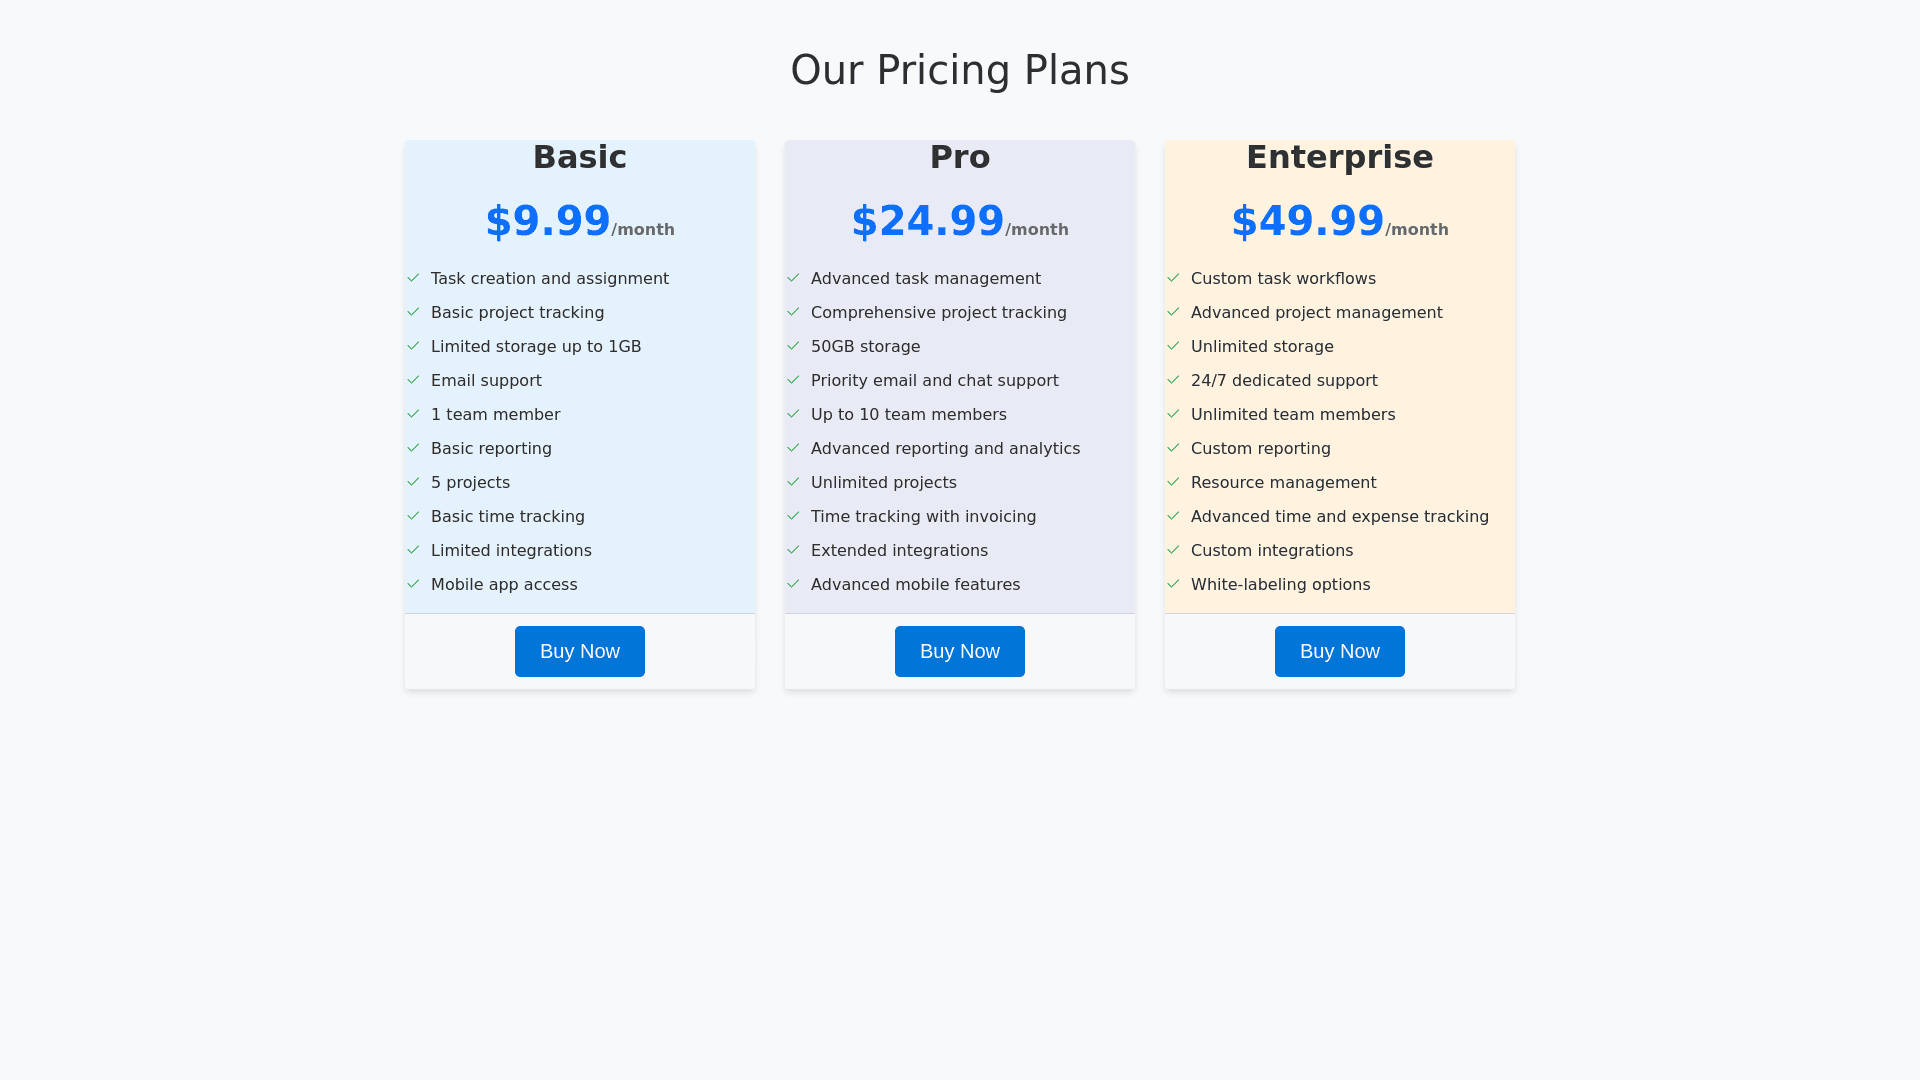Click the $9.99 monthly price
This screenshot has height=1080, width=1920.
pyautogui.click(x=548, y=221)
